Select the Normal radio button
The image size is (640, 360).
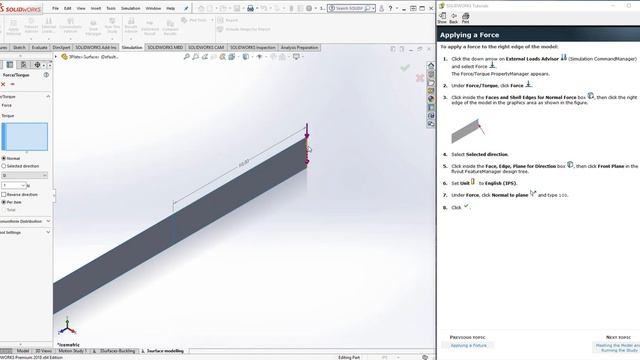(x=4, y=158)
